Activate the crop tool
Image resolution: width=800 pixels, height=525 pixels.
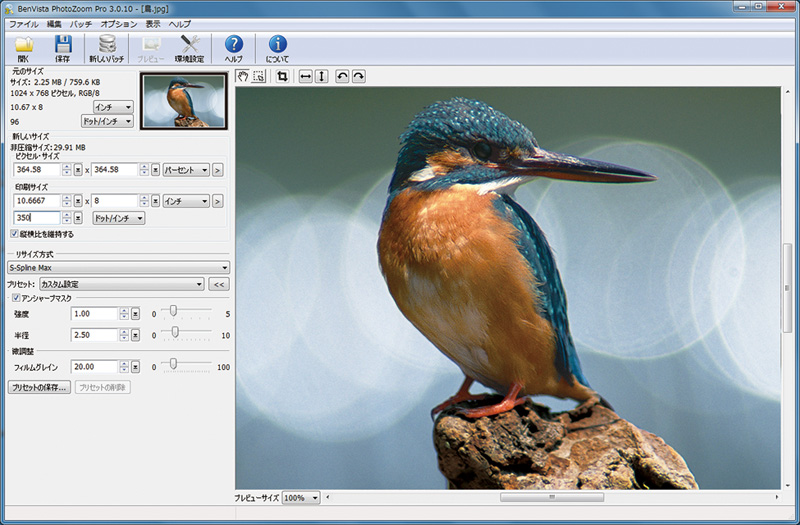(x=282, y=77)
